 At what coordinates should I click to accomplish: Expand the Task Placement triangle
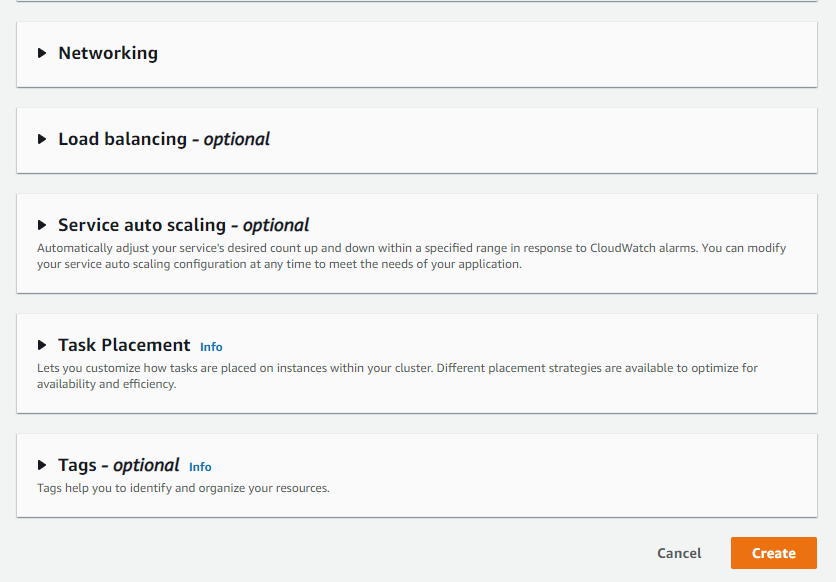(x=42, y=345)
